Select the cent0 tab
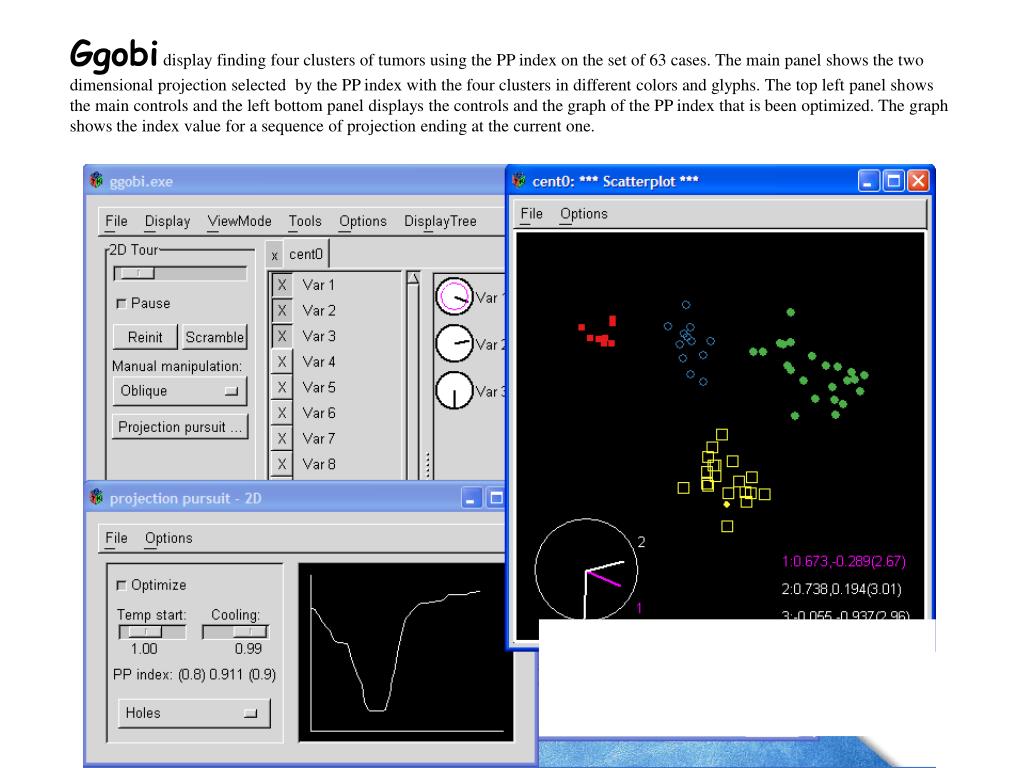Viewport: 1024px width, 768px height. point(306,254)
